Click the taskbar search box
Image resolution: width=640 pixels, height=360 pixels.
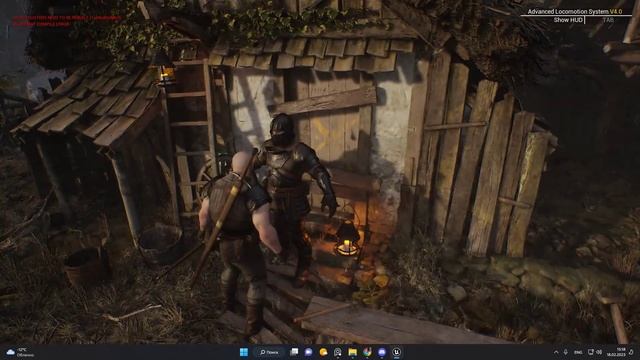[269, 352]
